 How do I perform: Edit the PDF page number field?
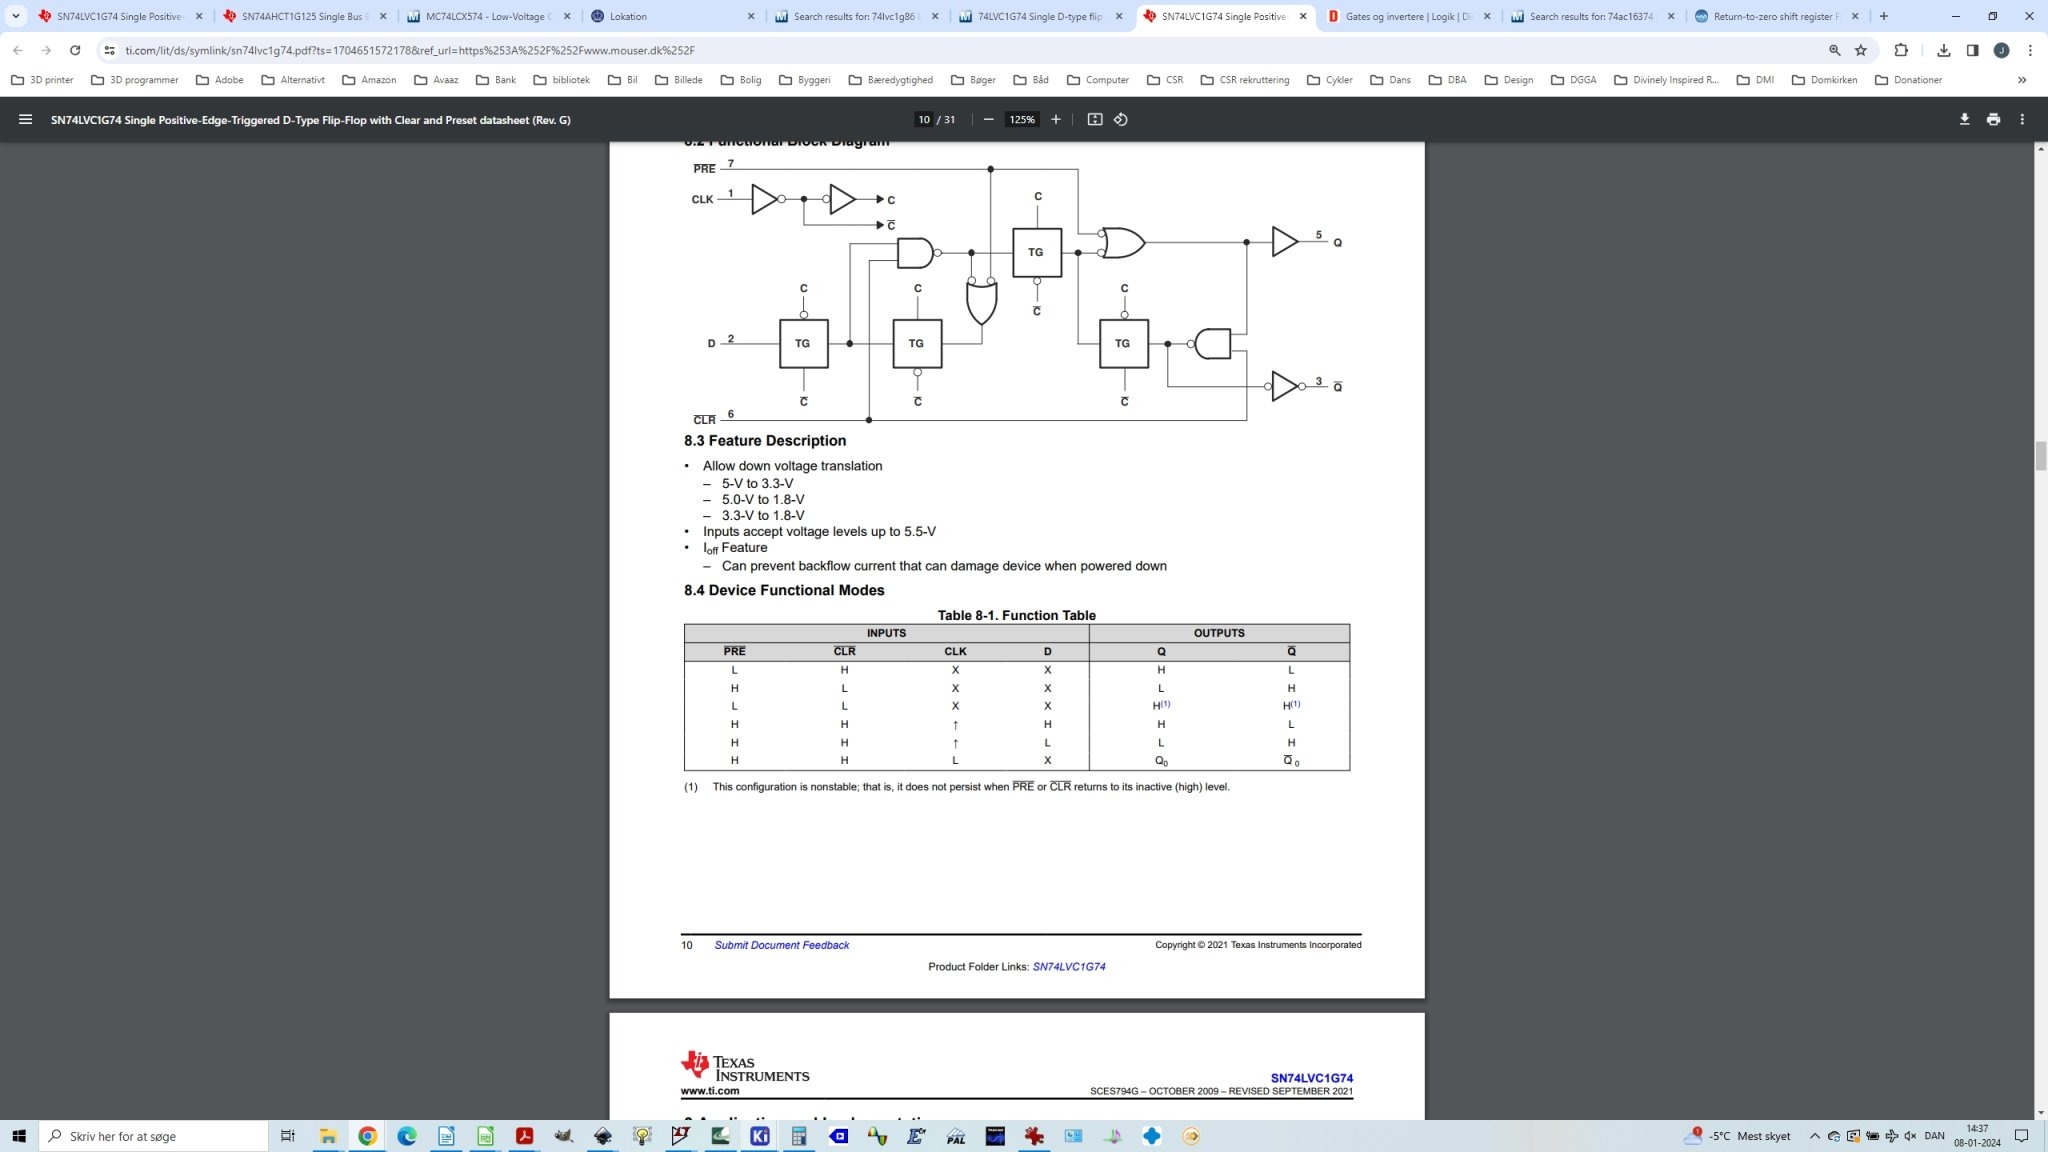coord(924,119)
